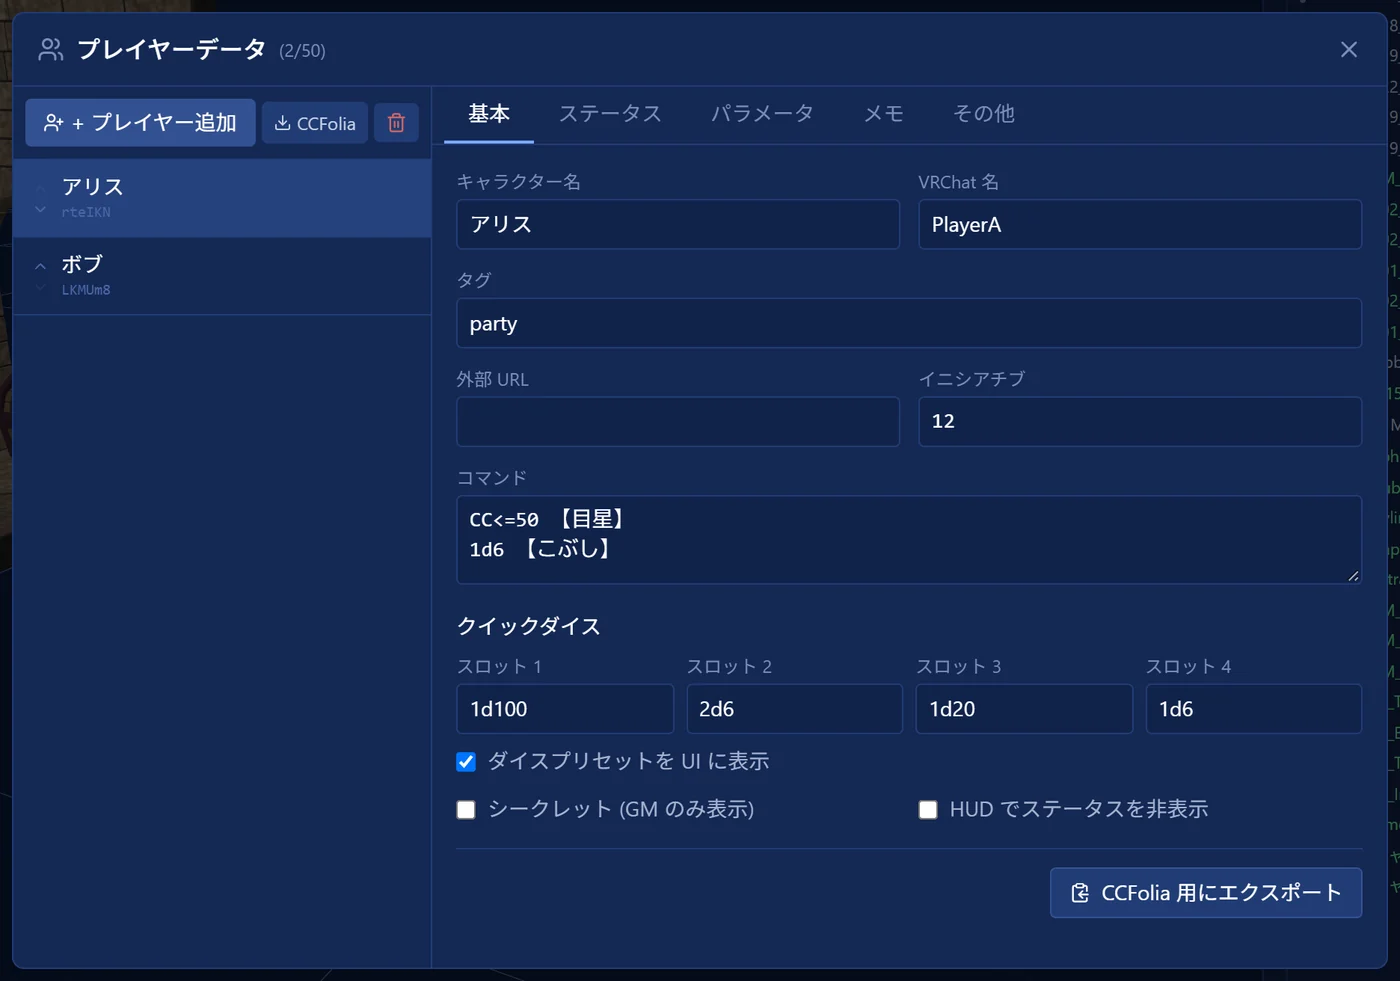Click inside the コマンド text area

point(909,540)
